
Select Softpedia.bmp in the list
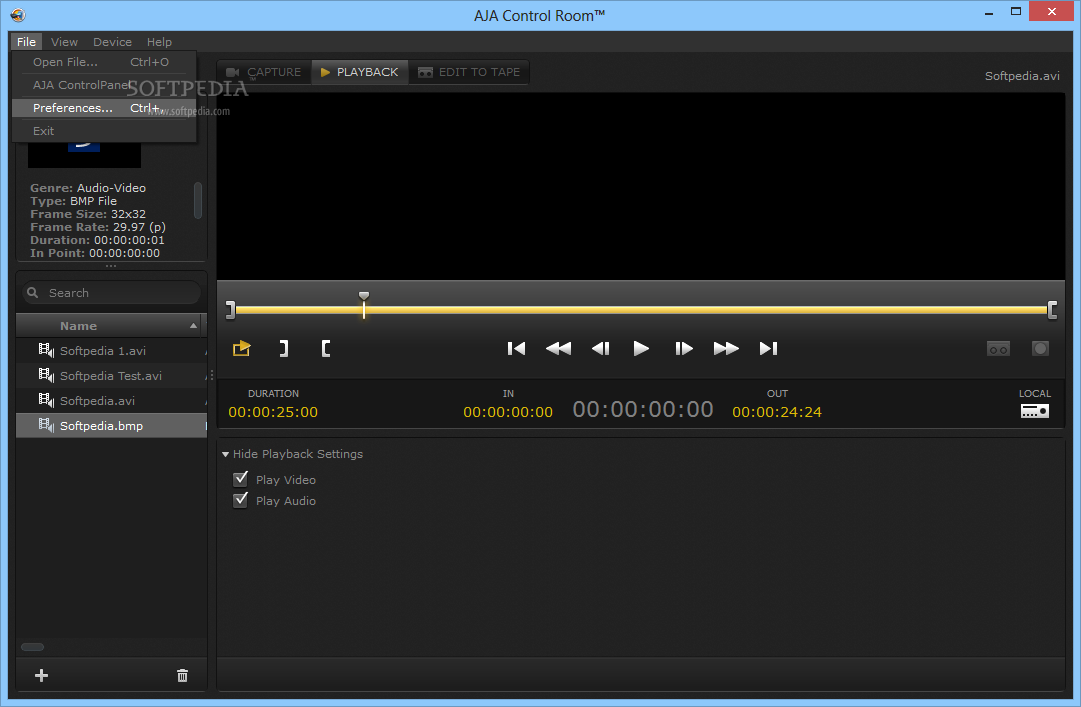point(111,426)
